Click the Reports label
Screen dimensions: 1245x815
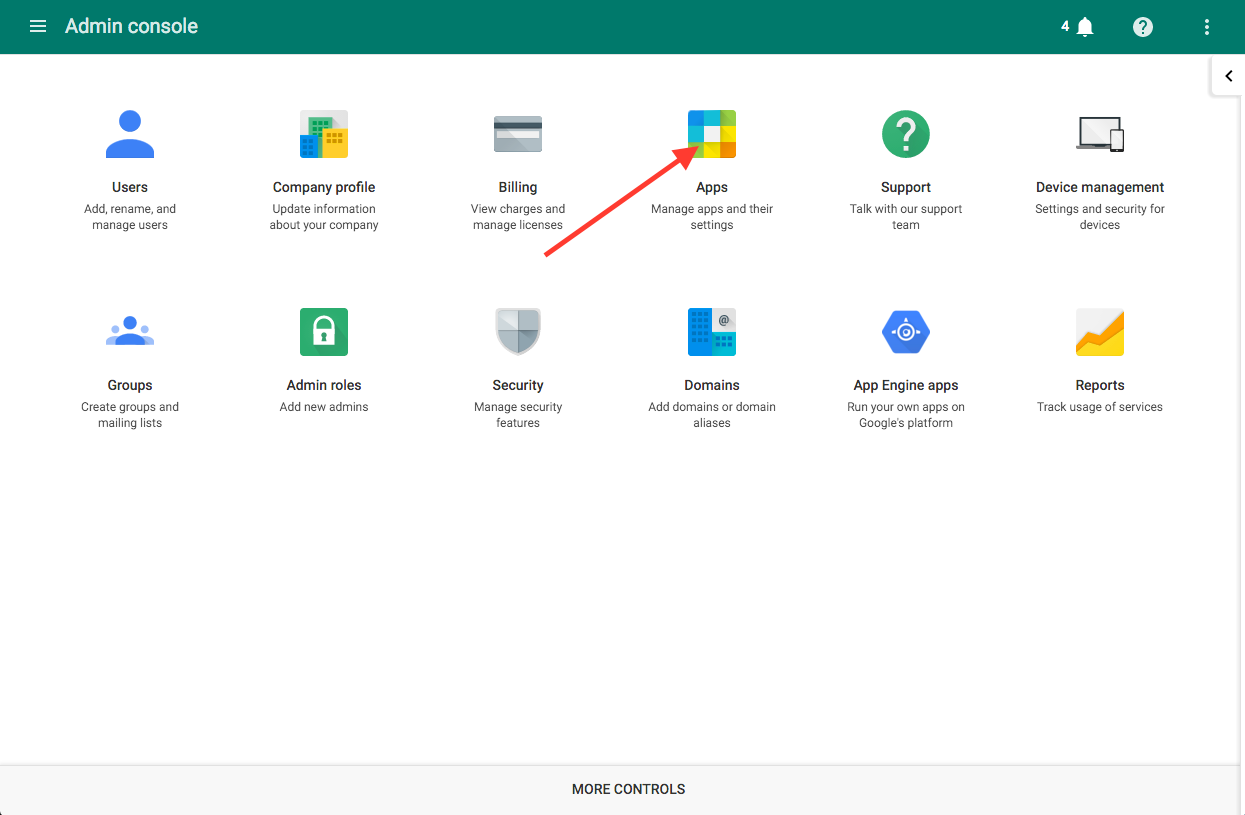[1100, 385]
